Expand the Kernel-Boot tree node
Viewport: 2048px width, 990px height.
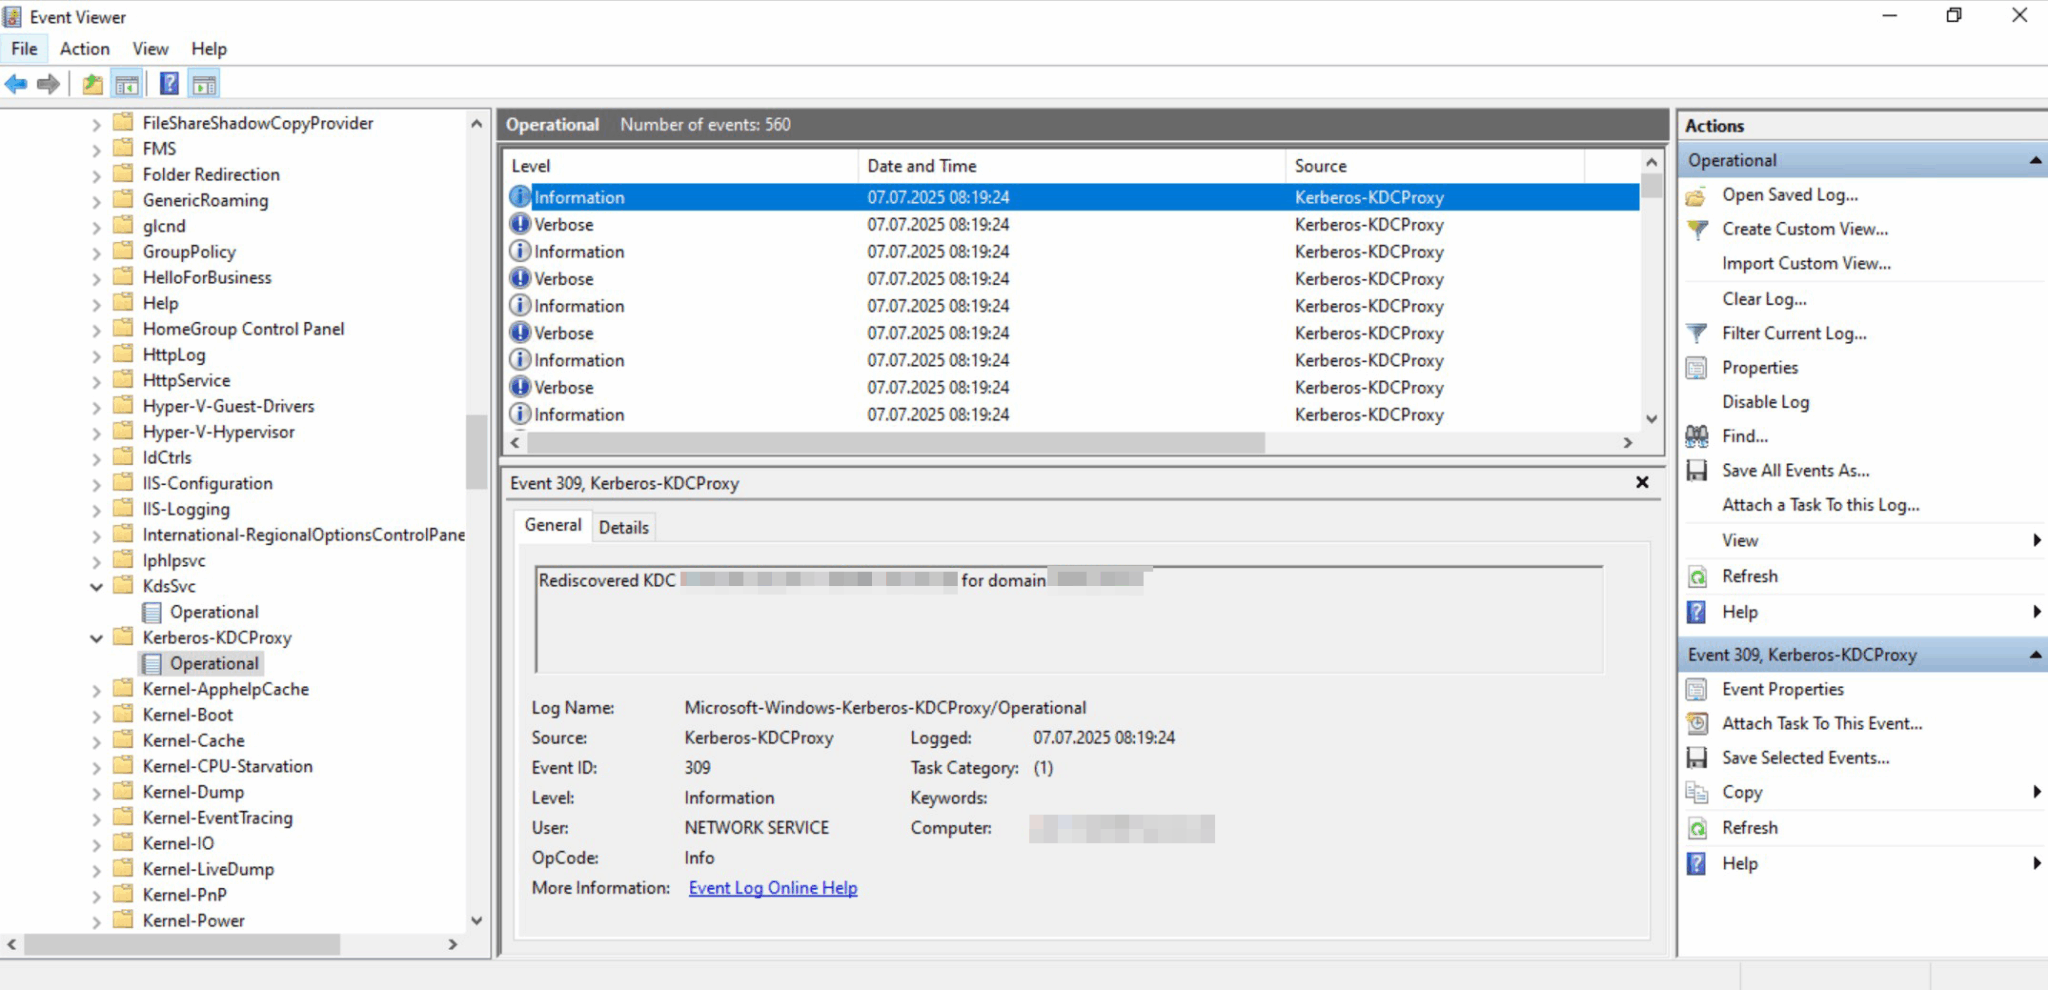tap(95, 714)
